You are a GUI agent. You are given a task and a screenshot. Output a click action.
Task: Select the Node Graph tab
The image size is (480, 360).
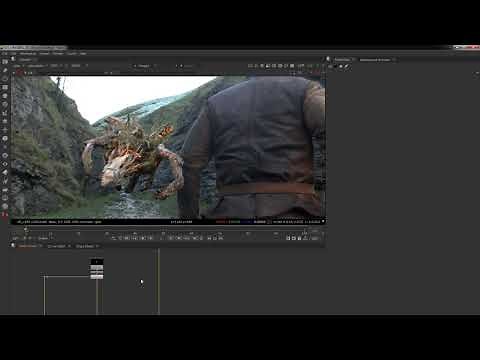(x=28, y=246)
